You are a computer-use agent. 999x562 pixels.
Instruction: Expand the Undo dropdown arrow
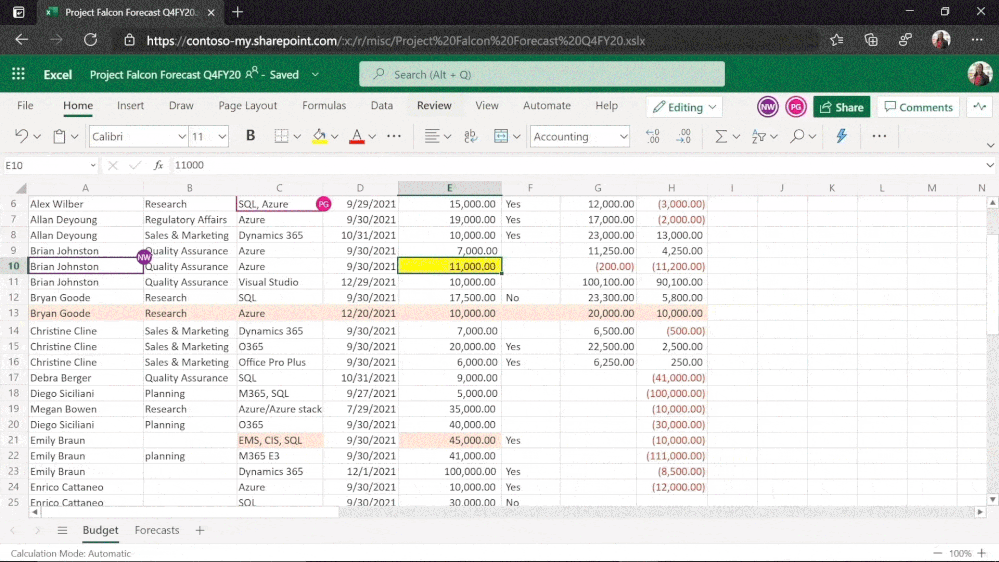pyautogui.click(x=37, y=136)
